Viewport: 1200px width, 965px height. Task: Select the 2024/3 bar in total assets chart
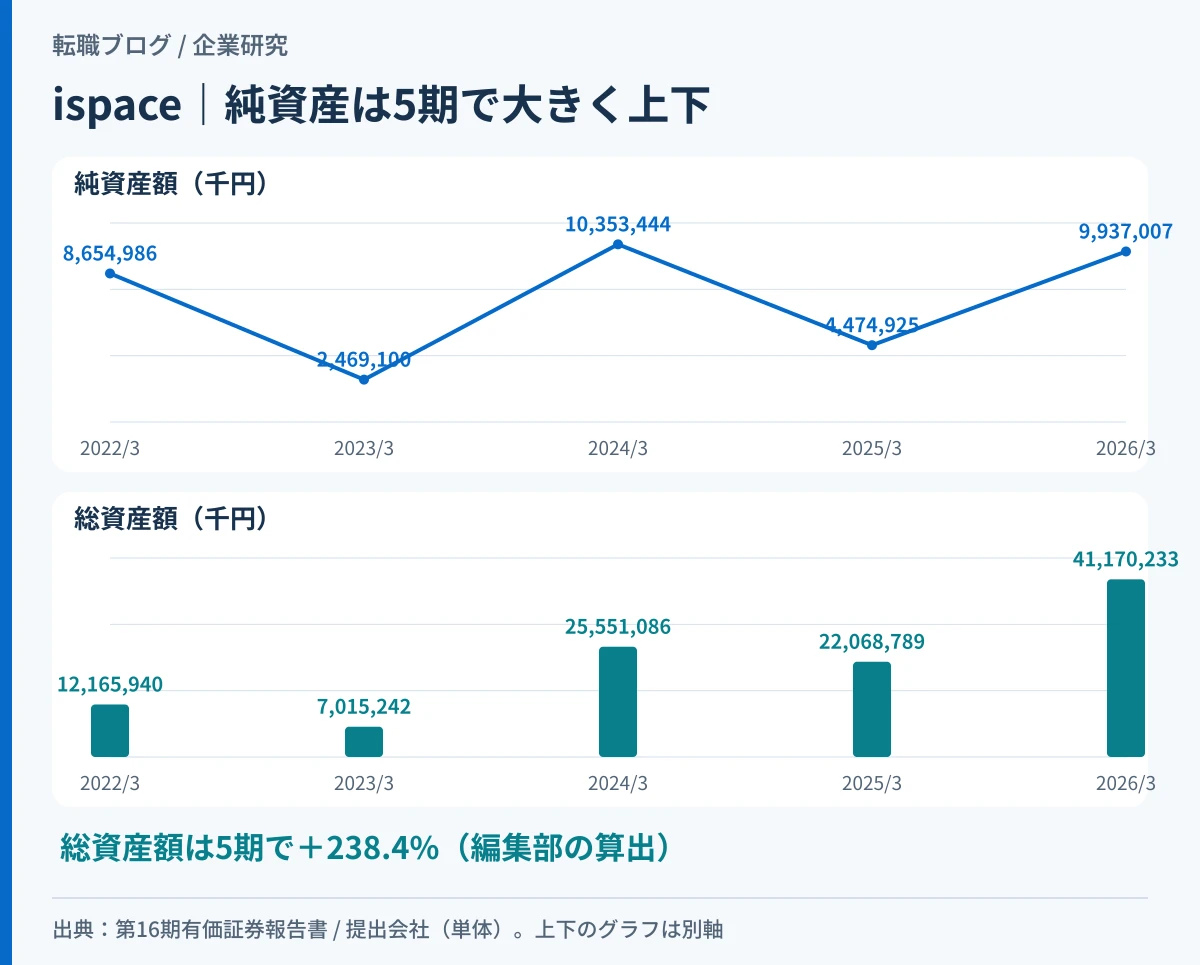pyautogui.click(x=618, y=702)
